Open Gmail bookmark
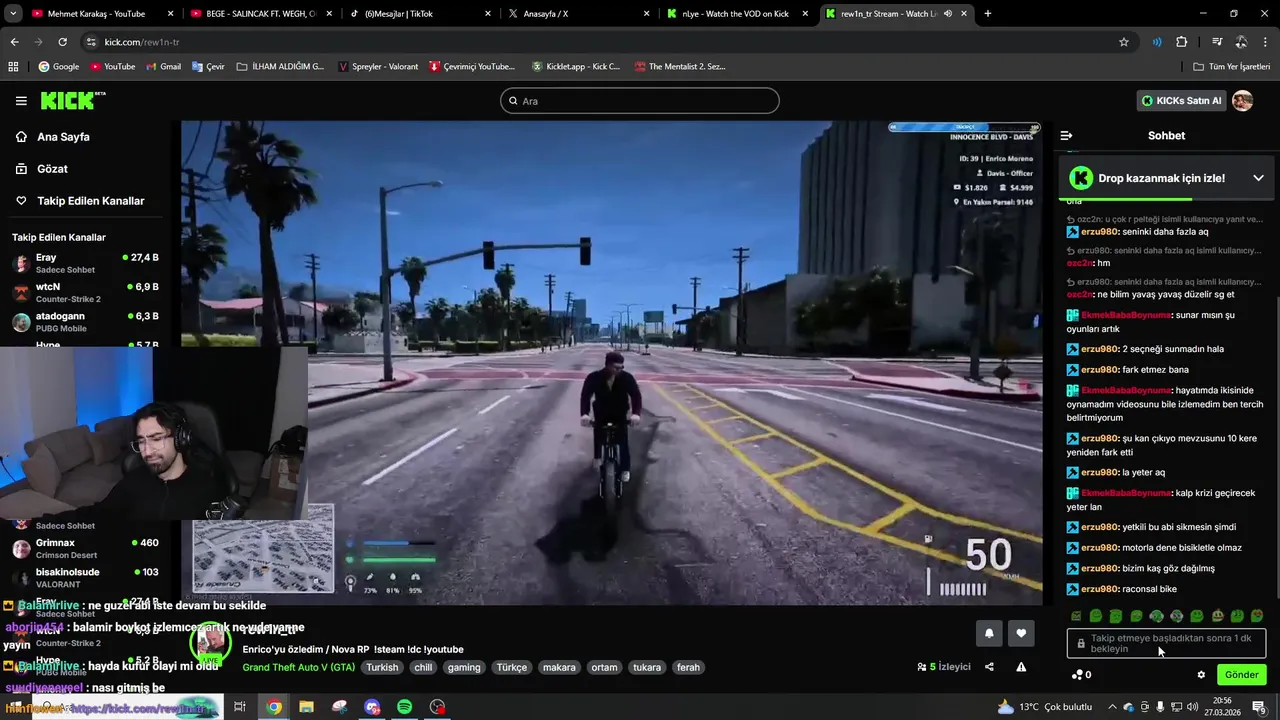Screen dimensions: 1280x720 click(162, 66)
